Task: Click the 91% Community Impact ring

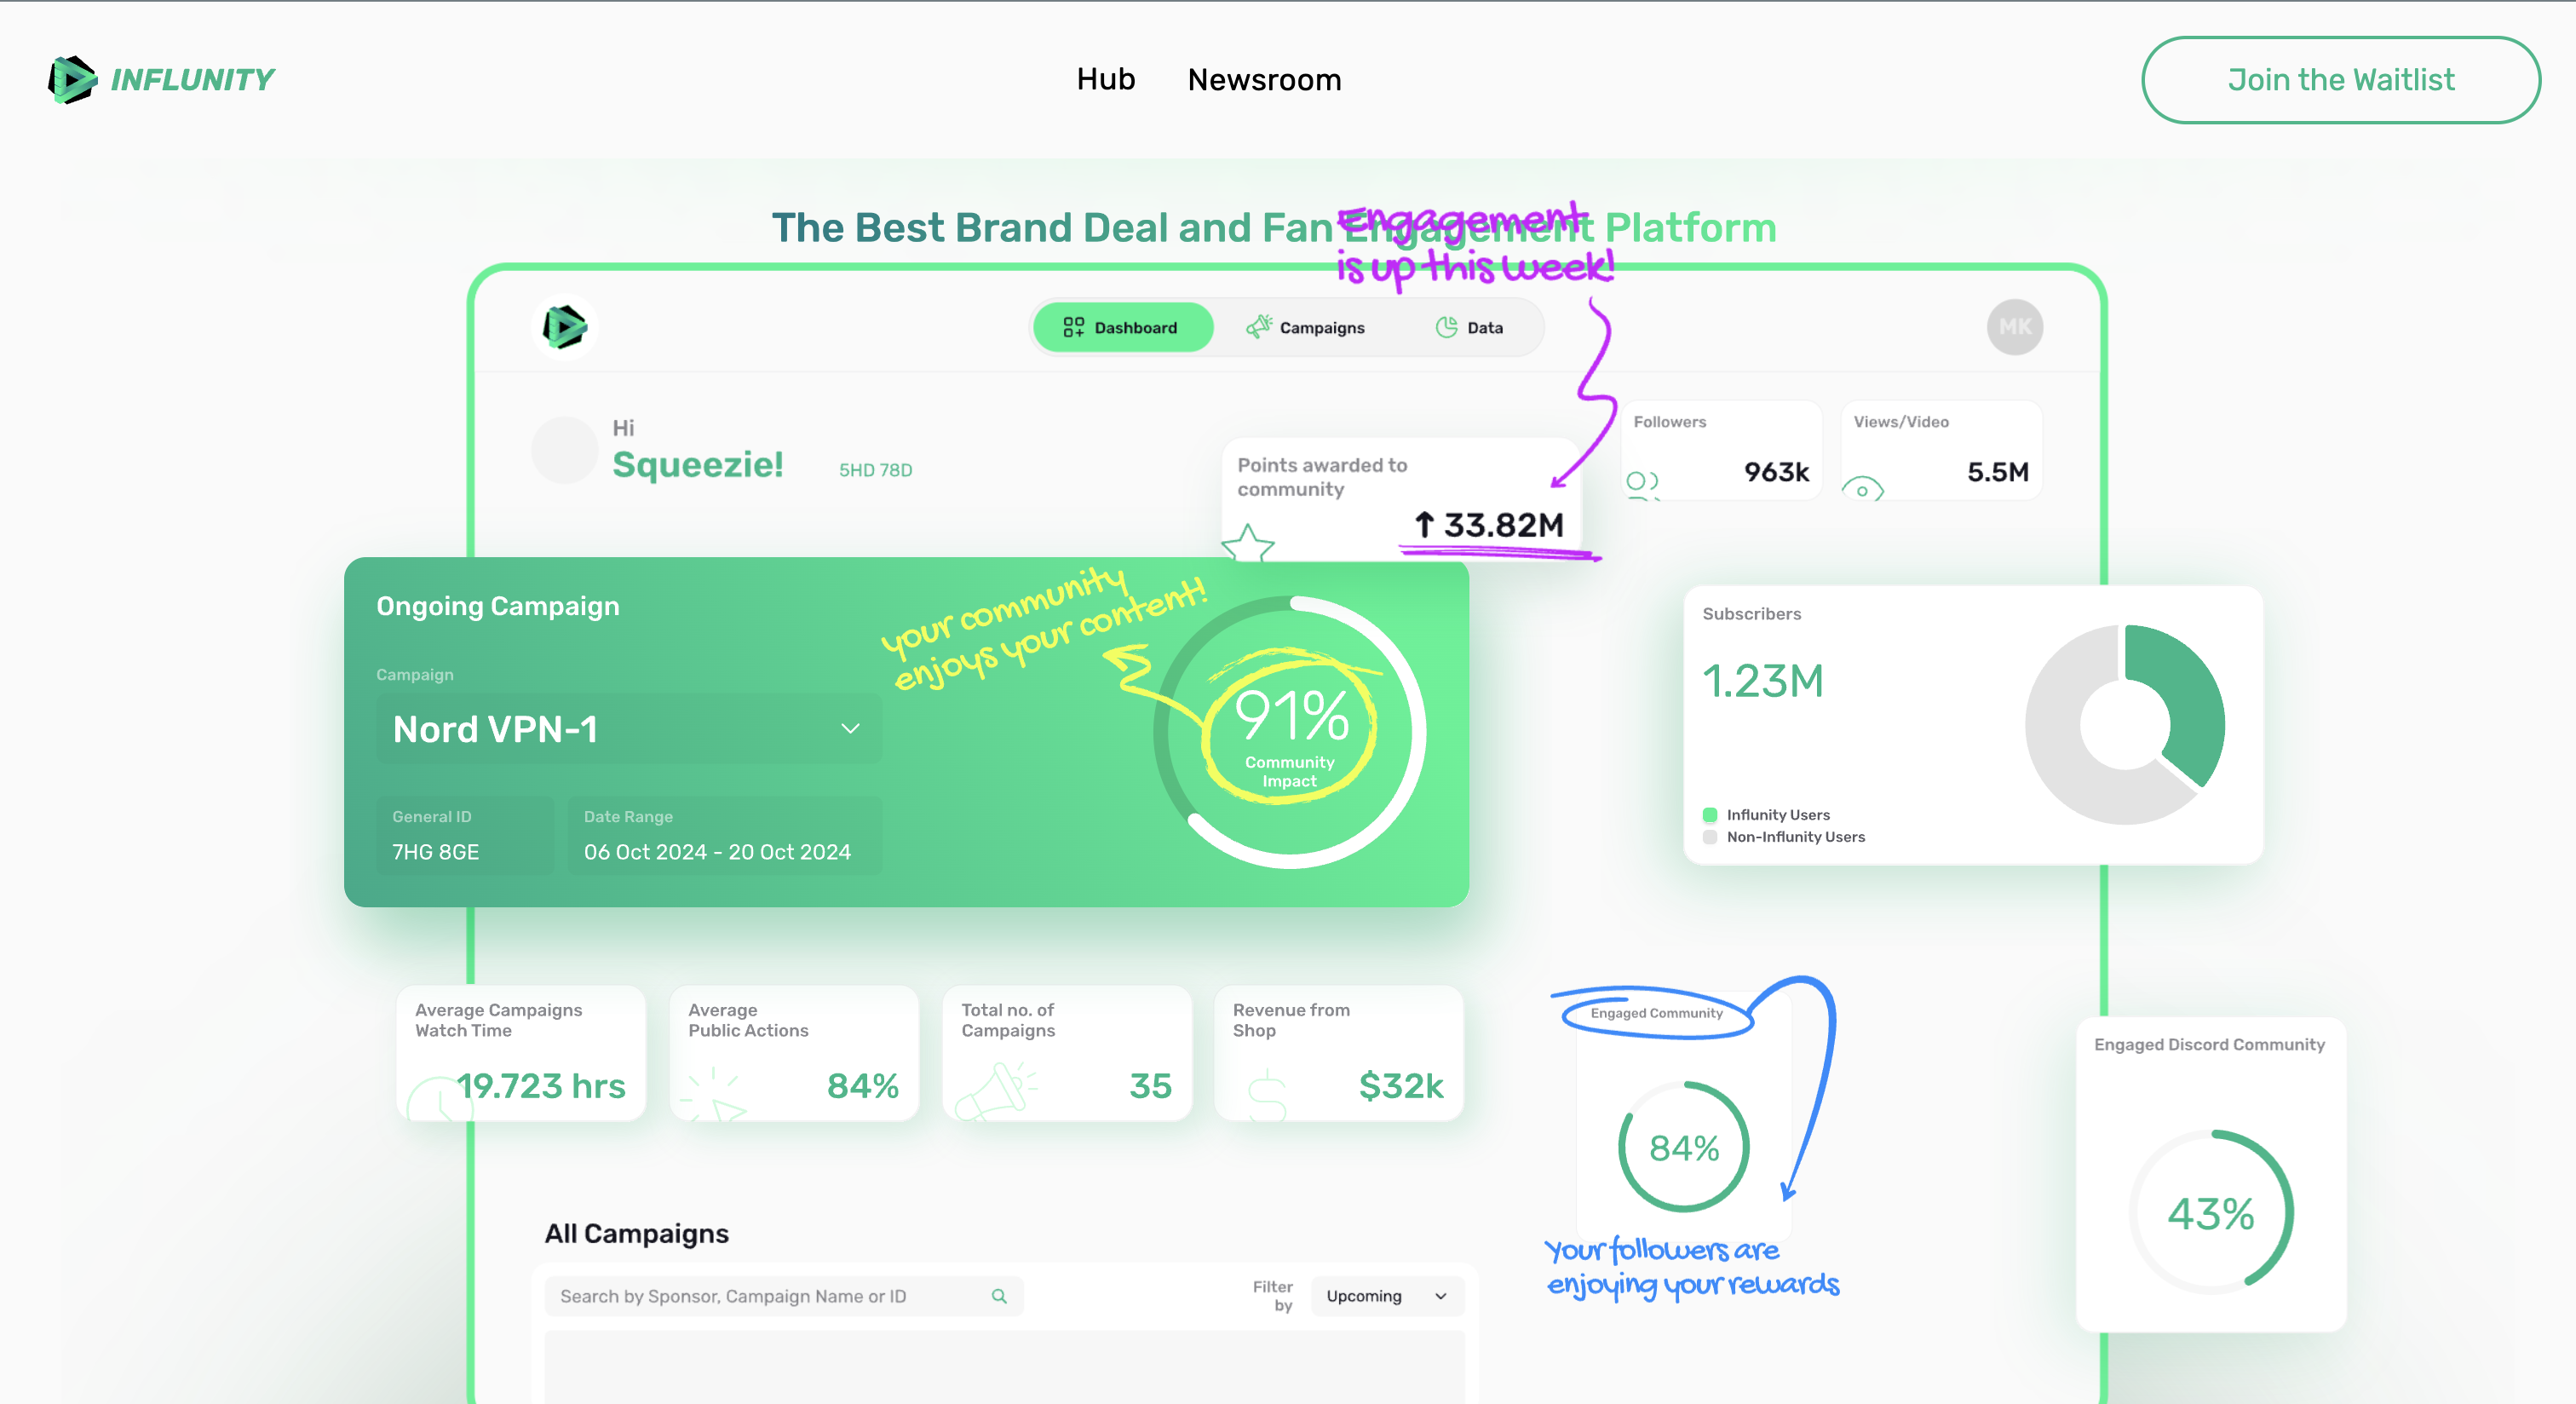Action: (1290, 731)
